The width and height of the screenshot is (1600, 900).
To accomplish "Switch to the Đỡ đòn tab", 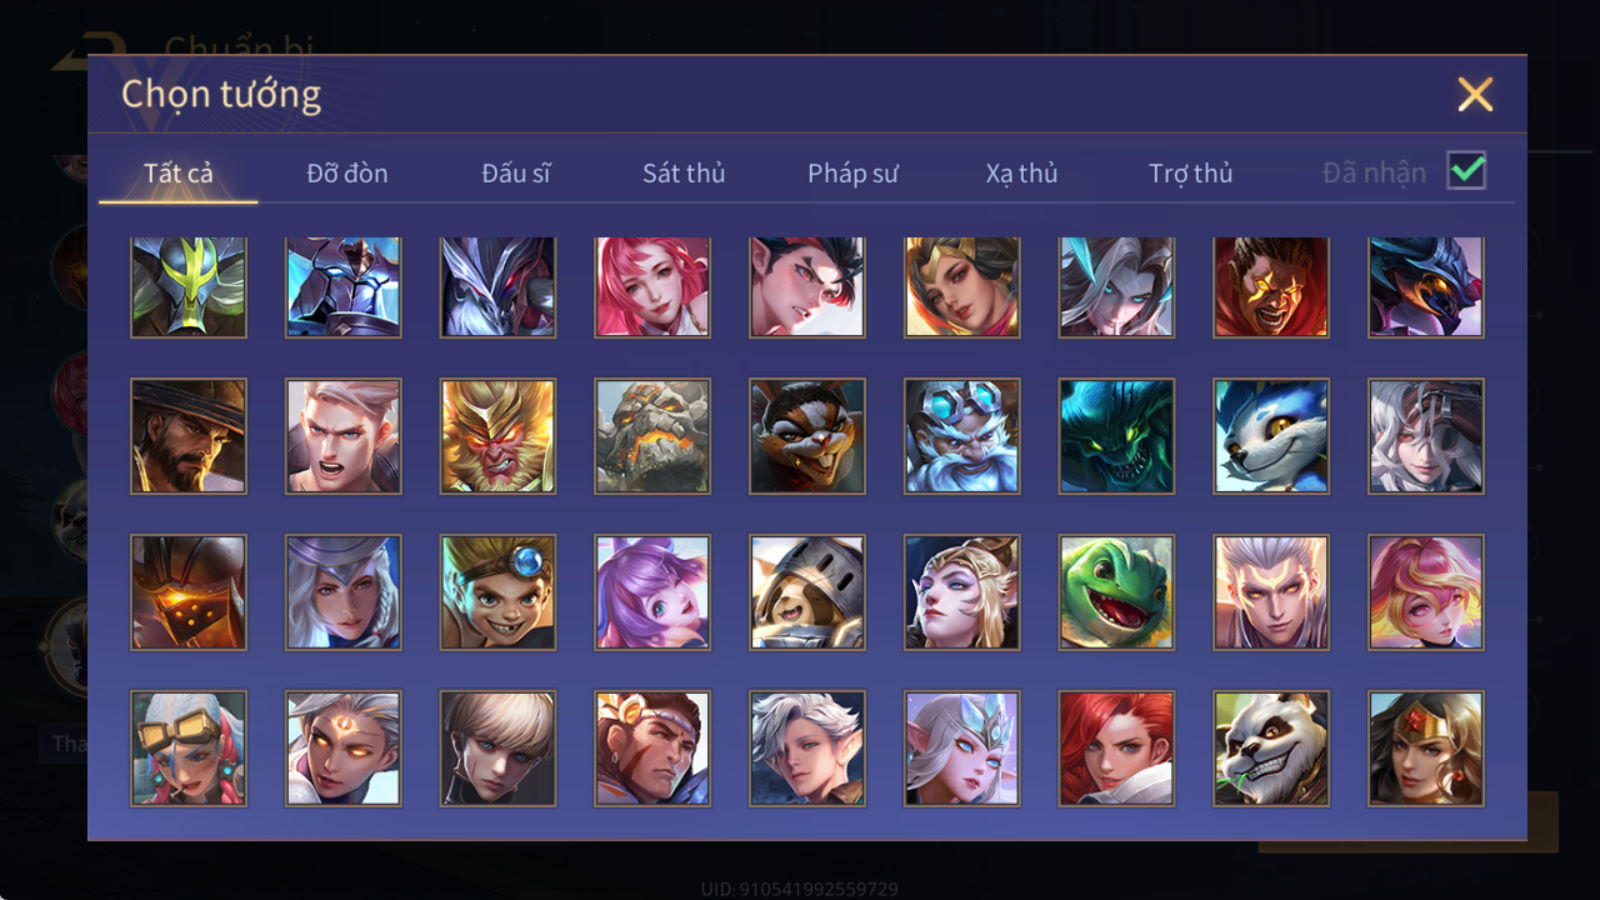I will pos(347,173).
